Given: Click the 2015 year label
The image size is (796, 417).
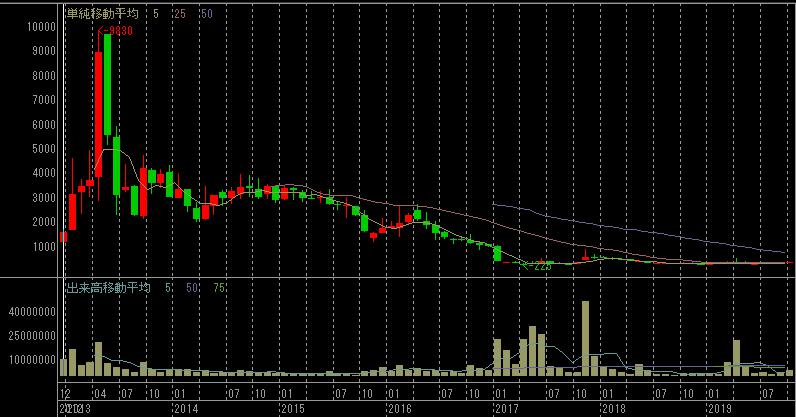Looking at the screenshot, I should (292, 409).
